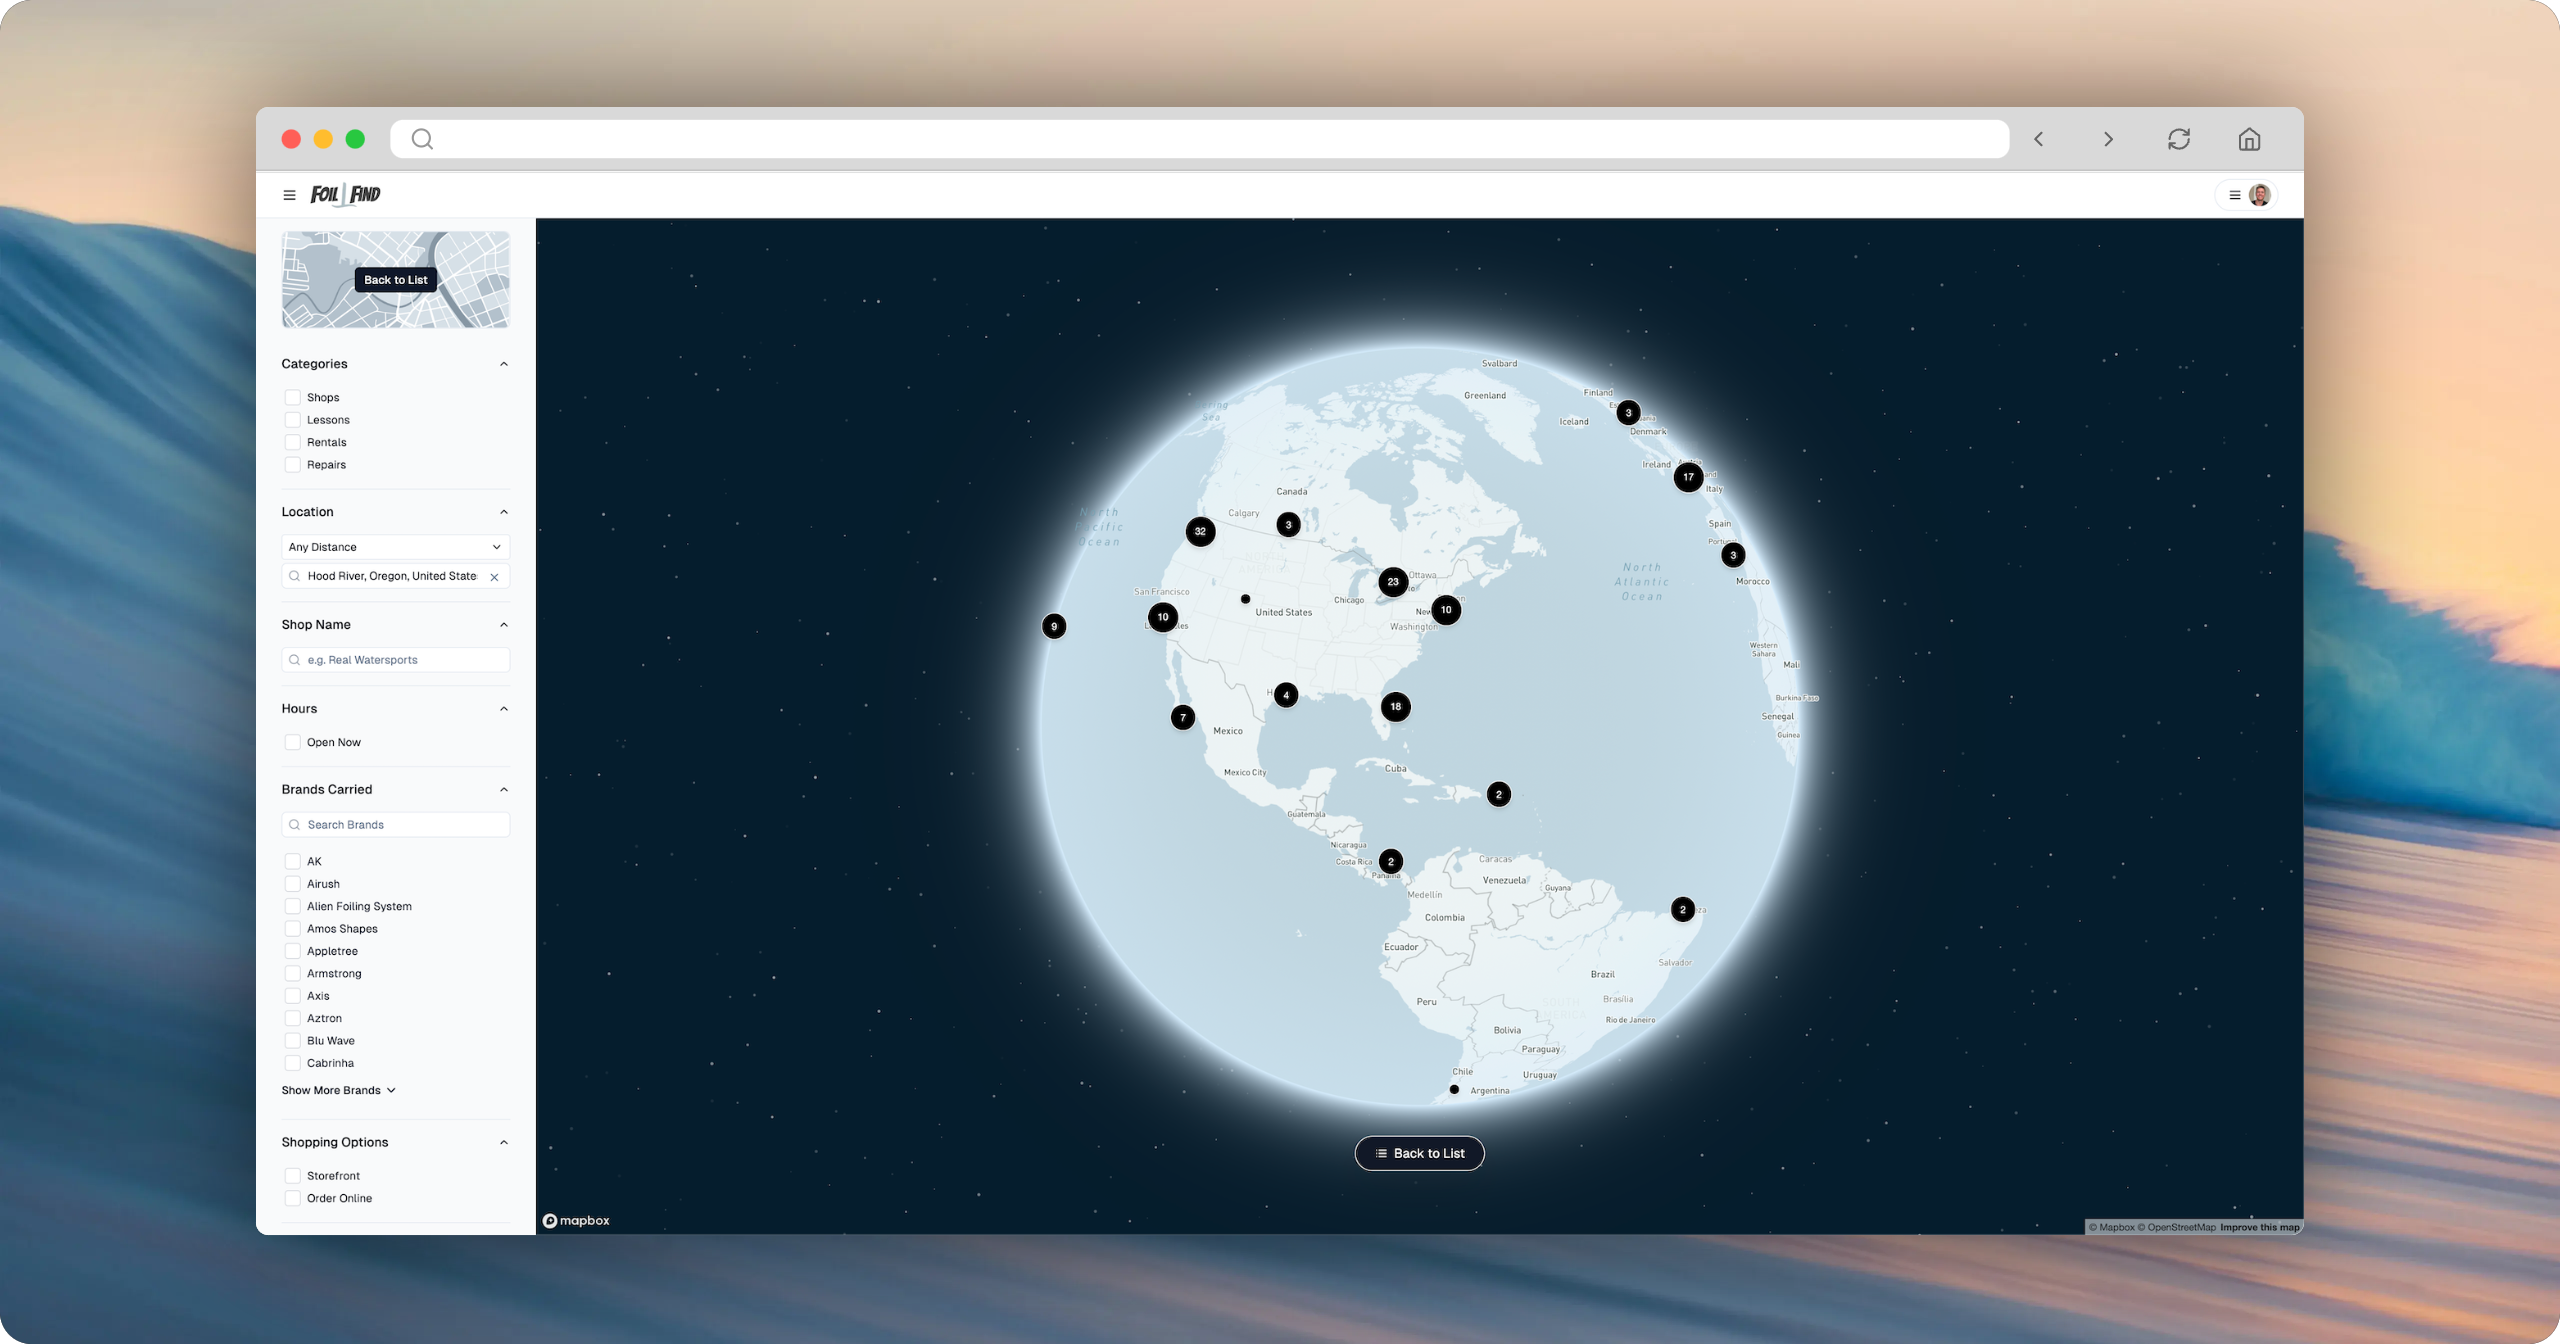The height and width of the screenshot is (1344, 2560).
Task: Tick the Axis brand checkbox
Action: point(293,996)
